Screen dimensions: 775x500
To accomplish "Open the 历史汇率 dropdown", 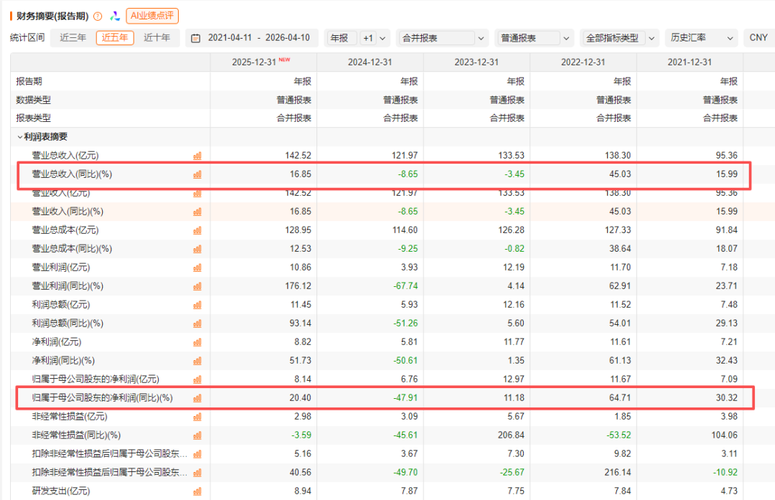I will [701, 38].
